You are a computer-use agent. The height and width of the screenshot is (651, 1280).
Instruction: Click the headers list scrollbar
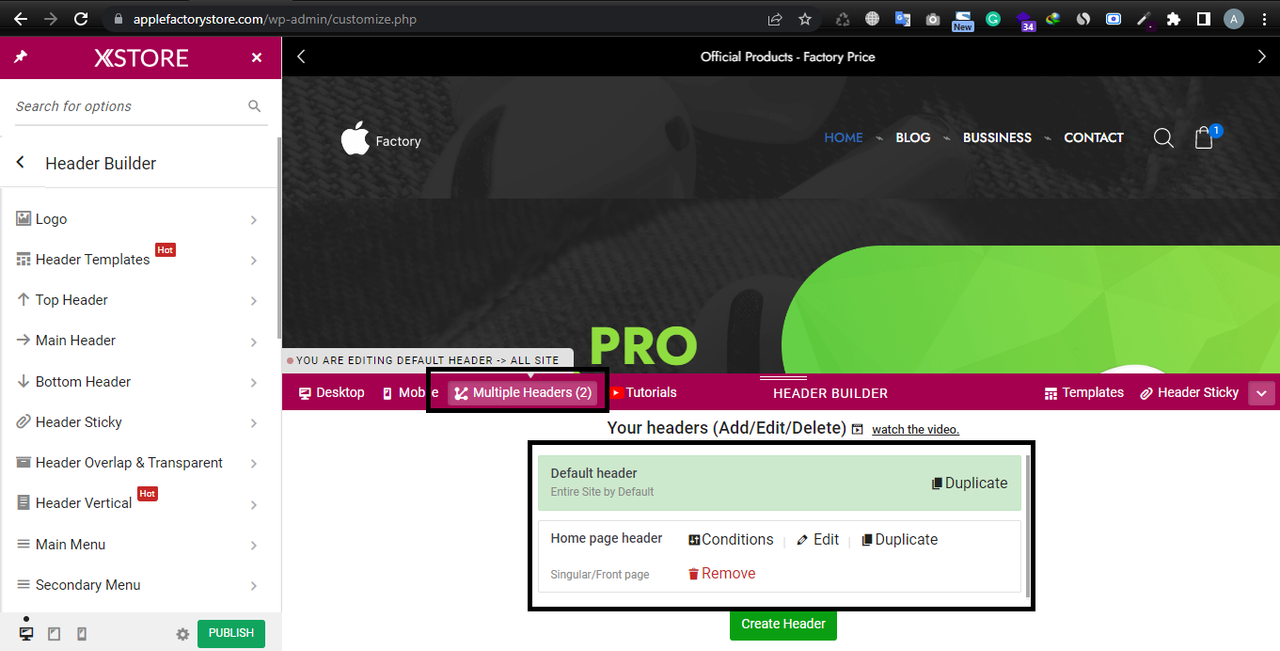point(1027,526)
